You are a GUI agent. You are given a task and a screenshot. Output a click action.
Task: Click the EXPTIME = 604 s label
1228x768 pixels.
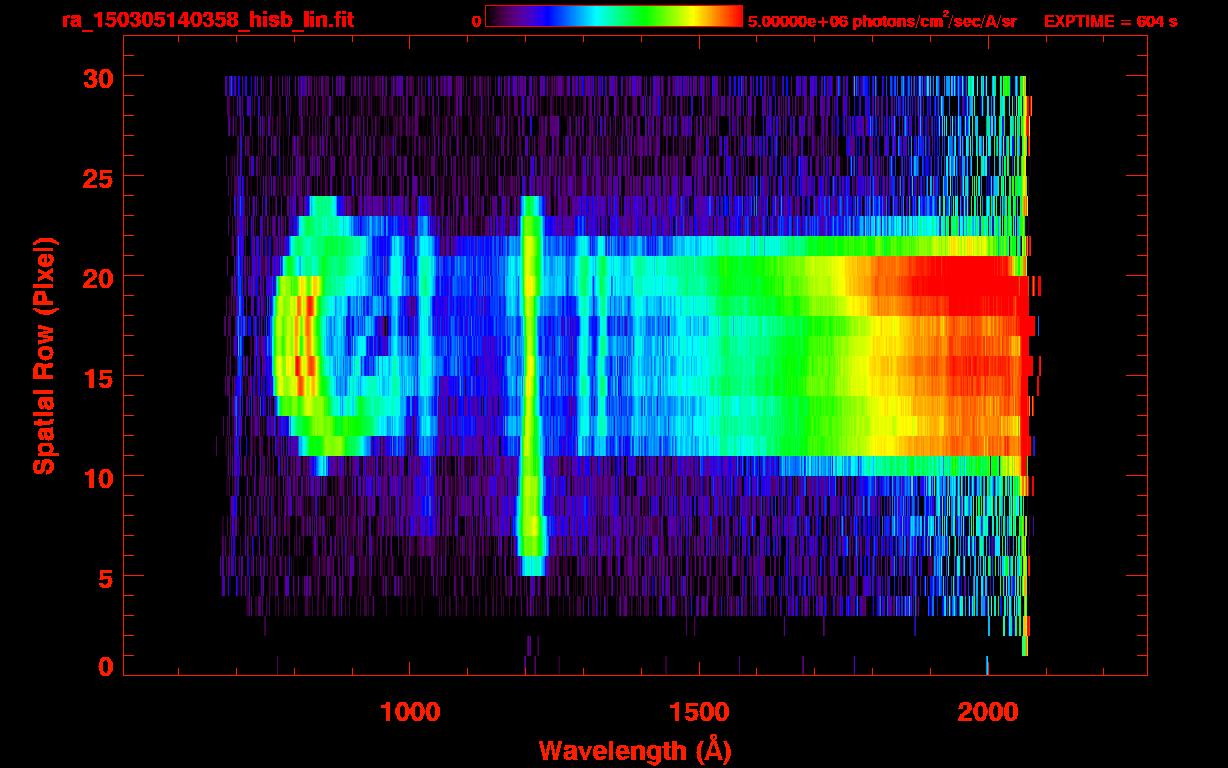1110,21
